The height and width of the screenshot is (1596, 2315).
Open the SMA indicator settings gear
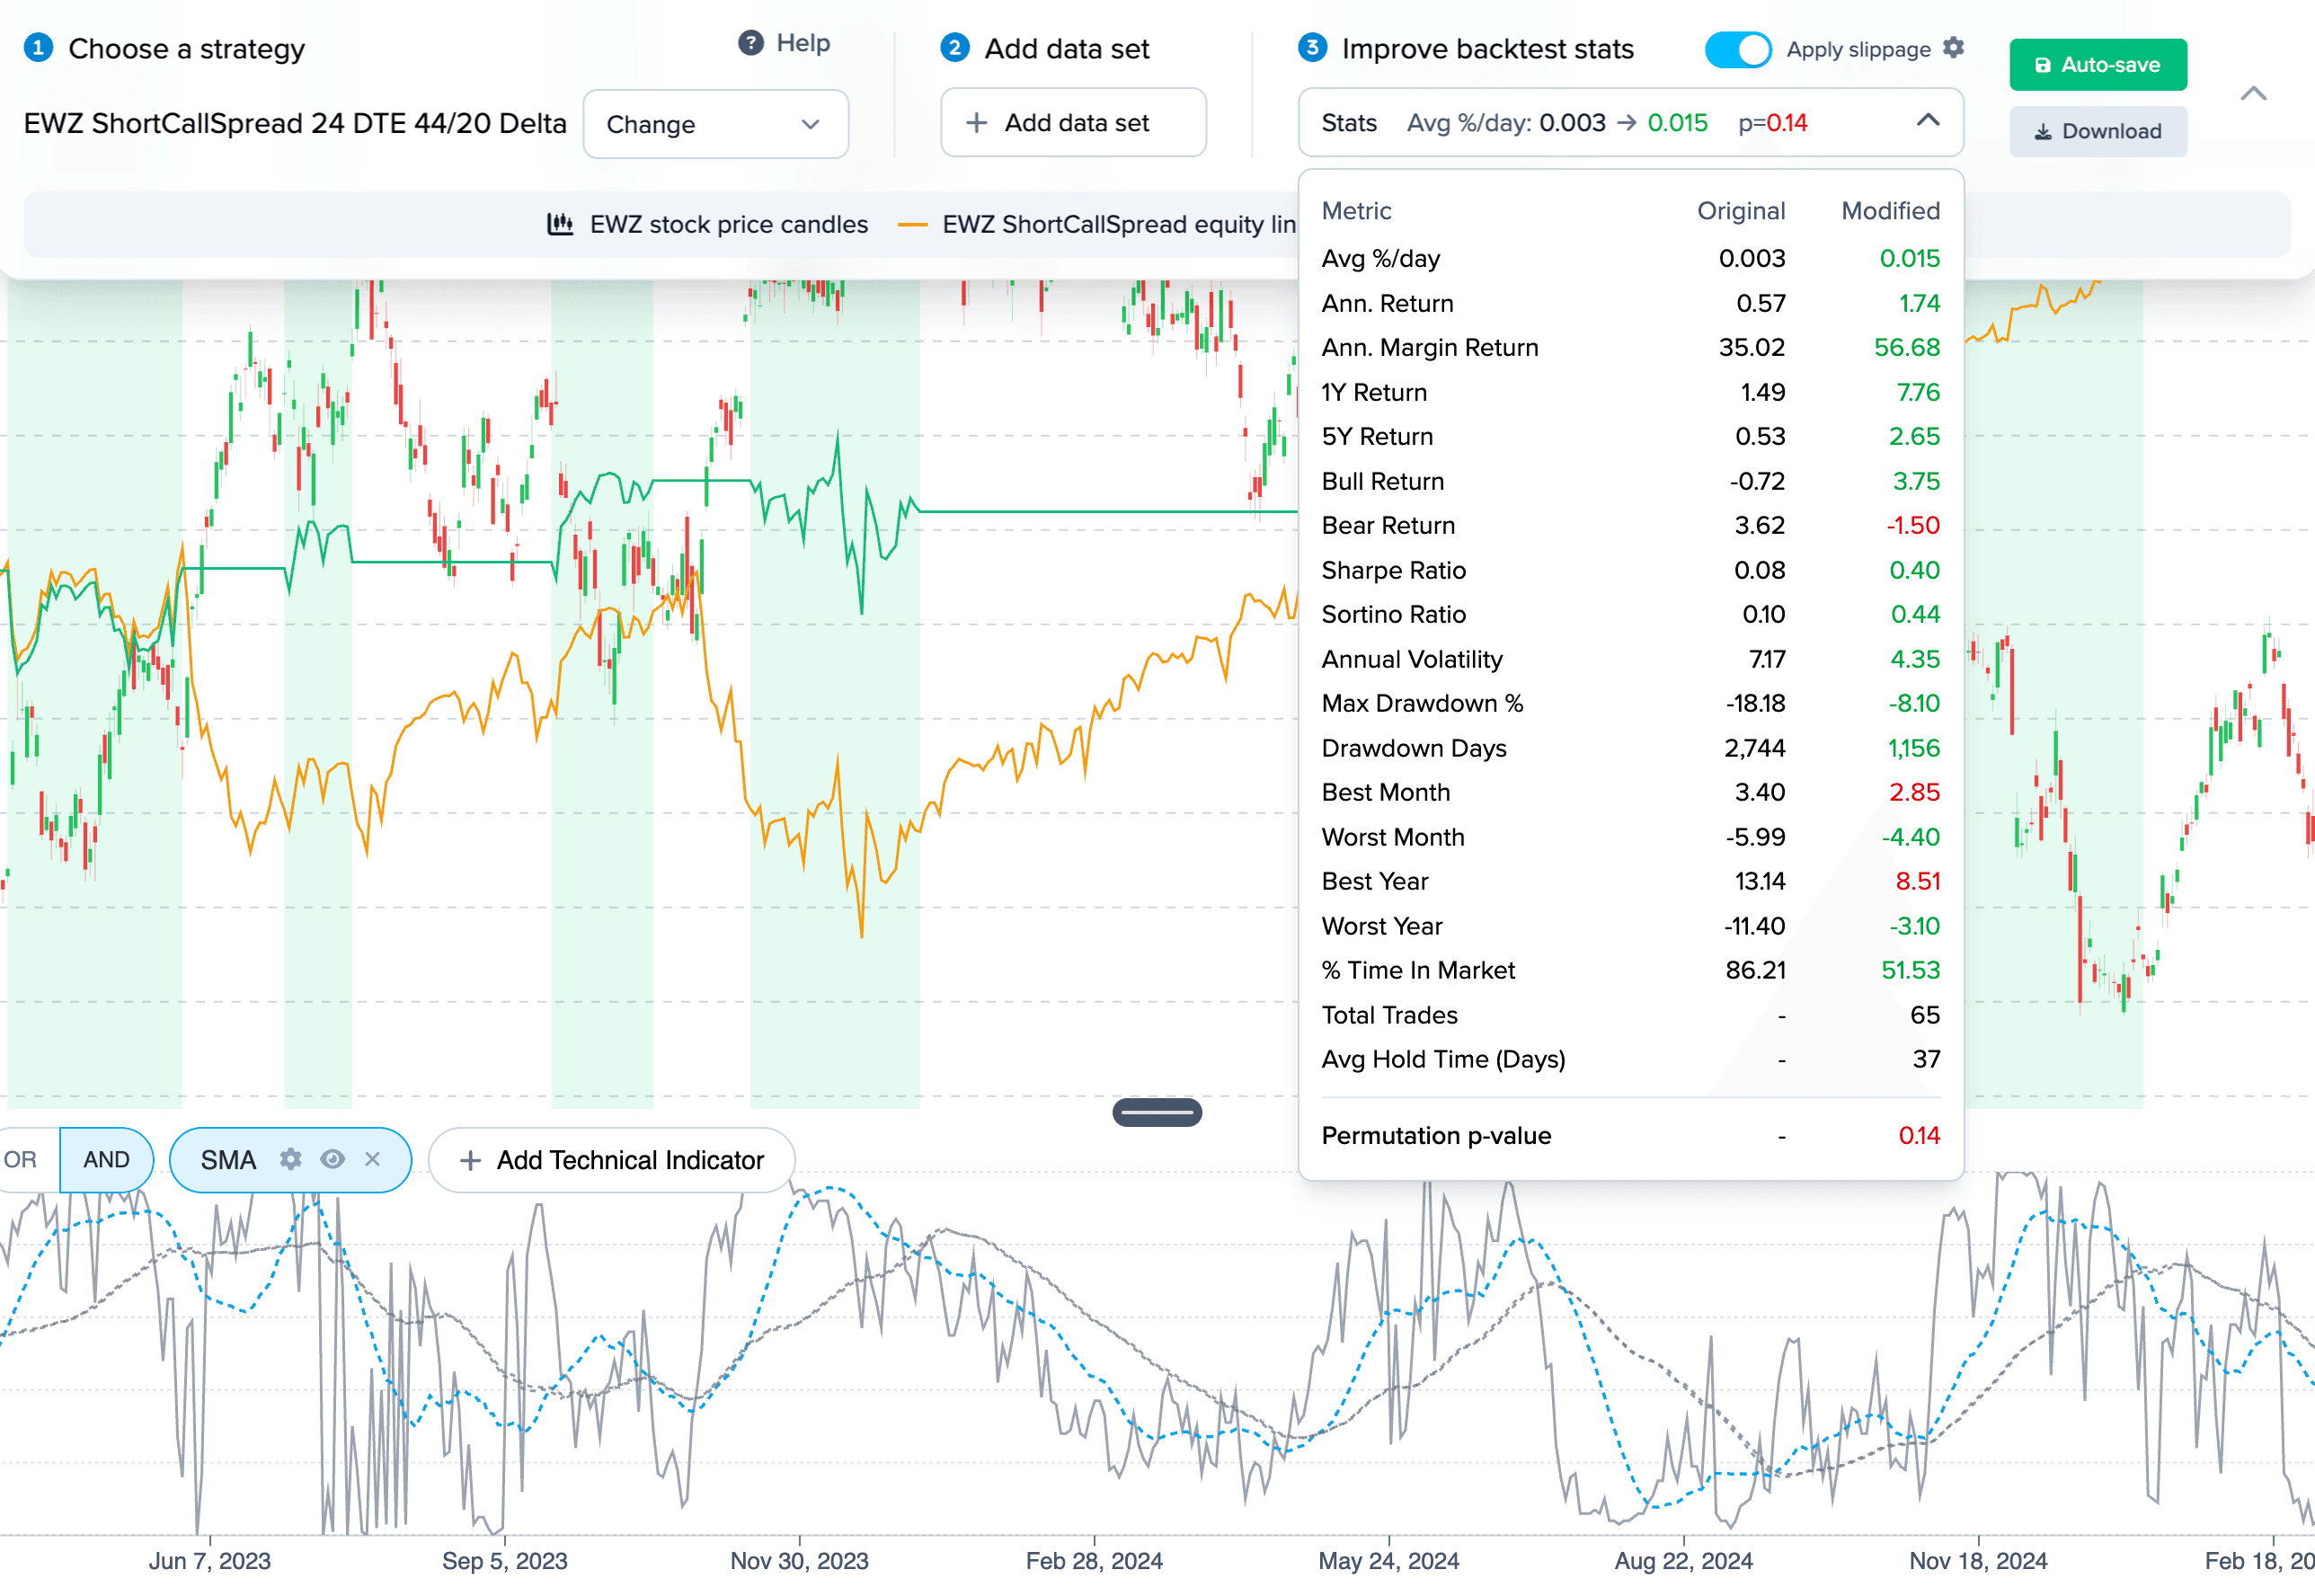pos(290,1159)
